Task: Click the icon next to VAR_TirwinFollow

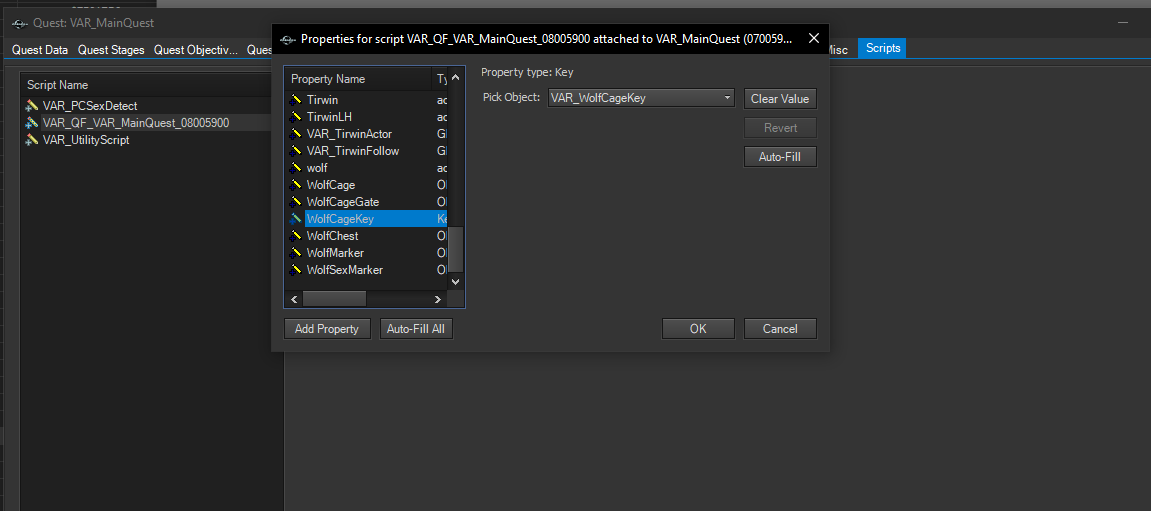Action: 296,151
